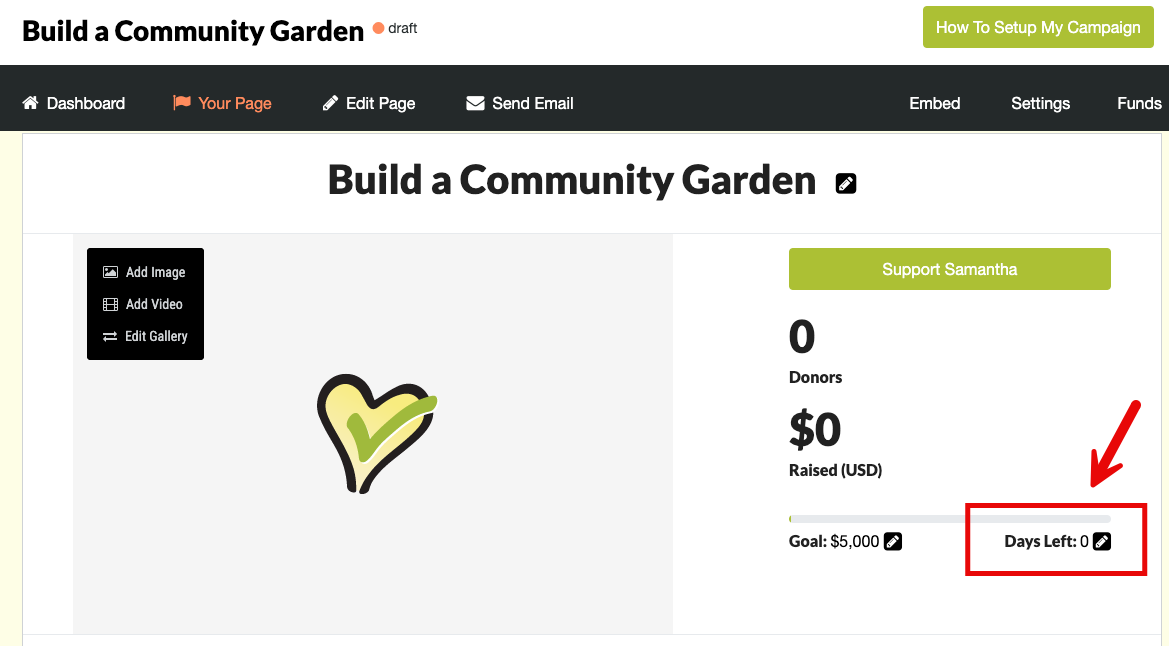Click the swap arrows icon for Edit Gallery
Image resolution: width=1169 pixels, height=646 pixels.
point(110,336)
